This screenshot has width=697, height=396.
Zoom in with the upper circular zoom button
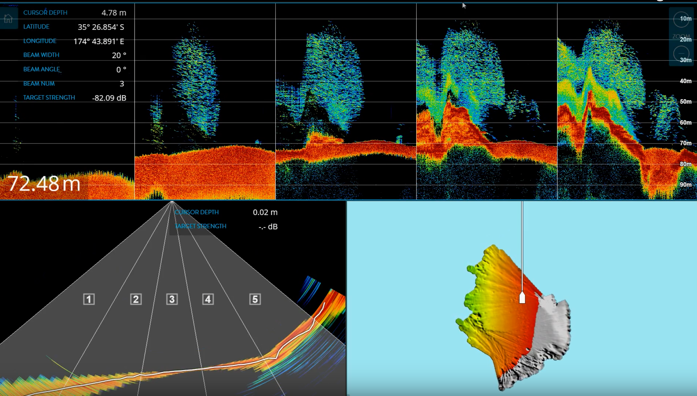tap(681, 20)
